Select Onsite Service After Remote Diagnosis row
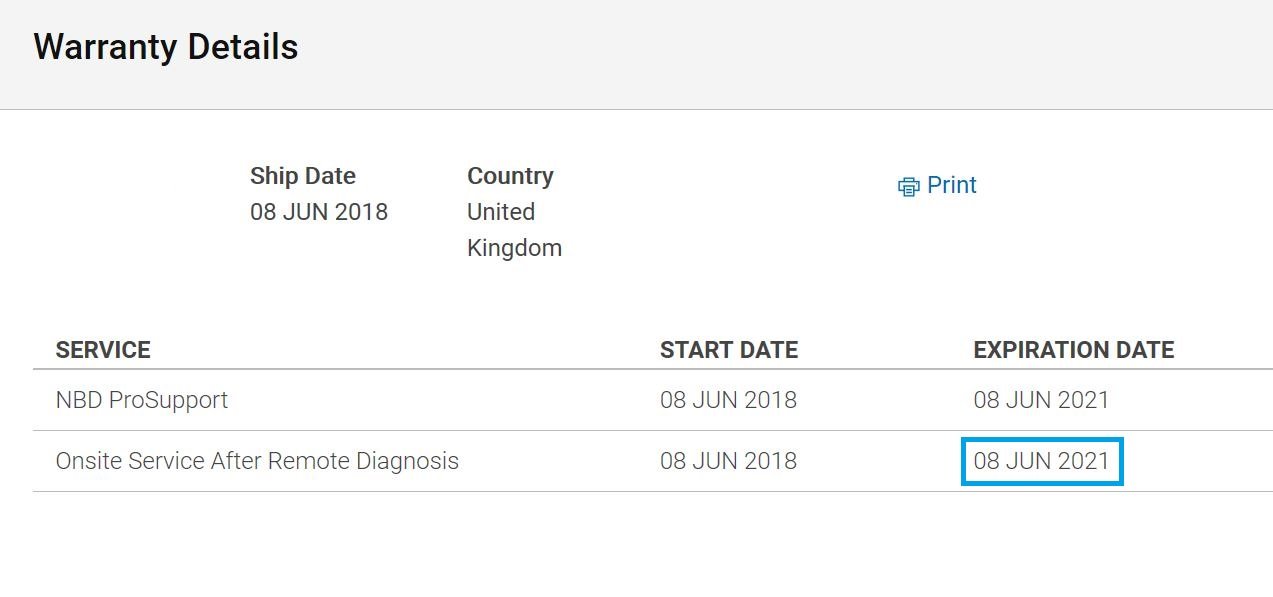This screenshot has height=597, width=1273. point(653,461)
